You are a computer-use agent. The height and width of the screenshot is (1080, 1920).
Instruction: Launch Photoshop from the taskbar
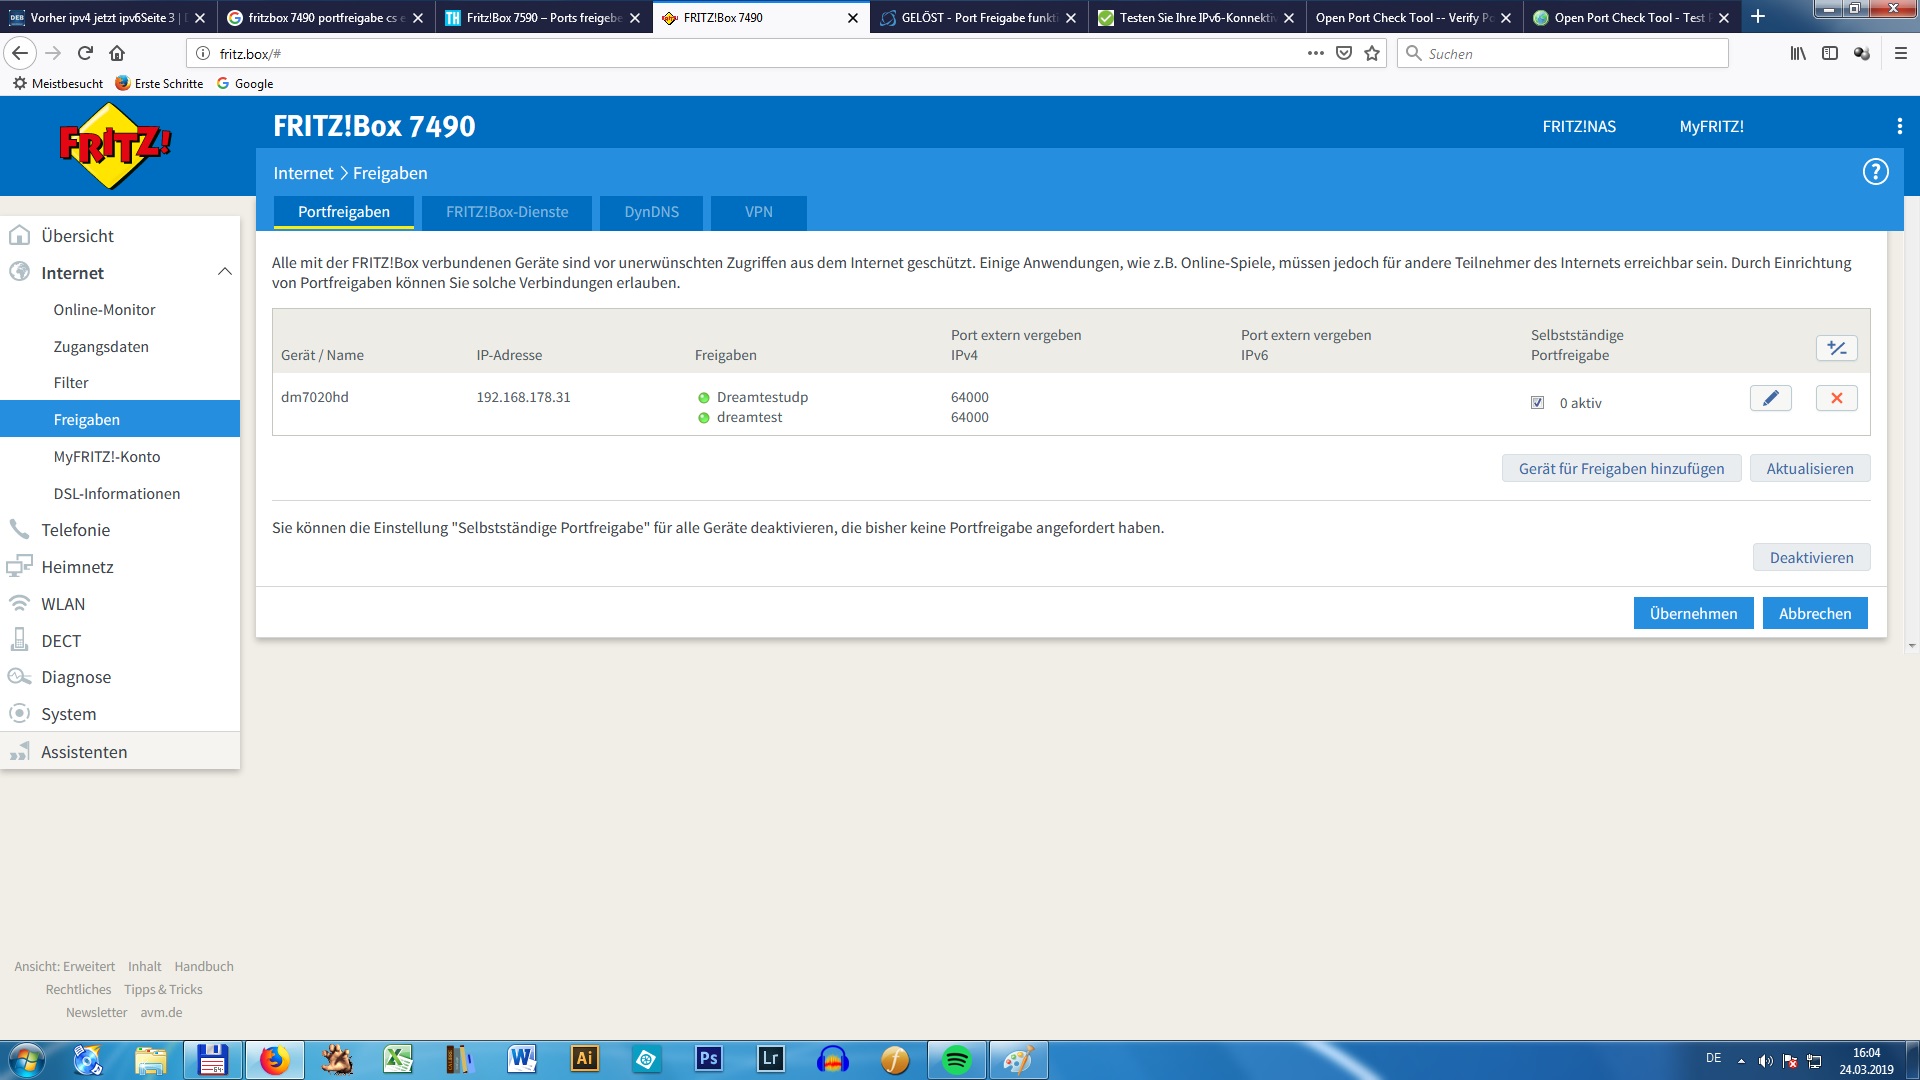point(709,1060)
